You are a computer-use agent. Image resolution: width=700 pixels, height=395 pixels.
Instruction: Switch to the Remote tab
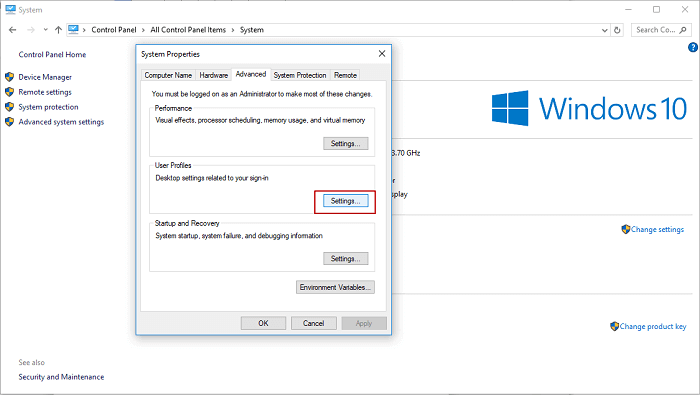[x=345, y=75]
